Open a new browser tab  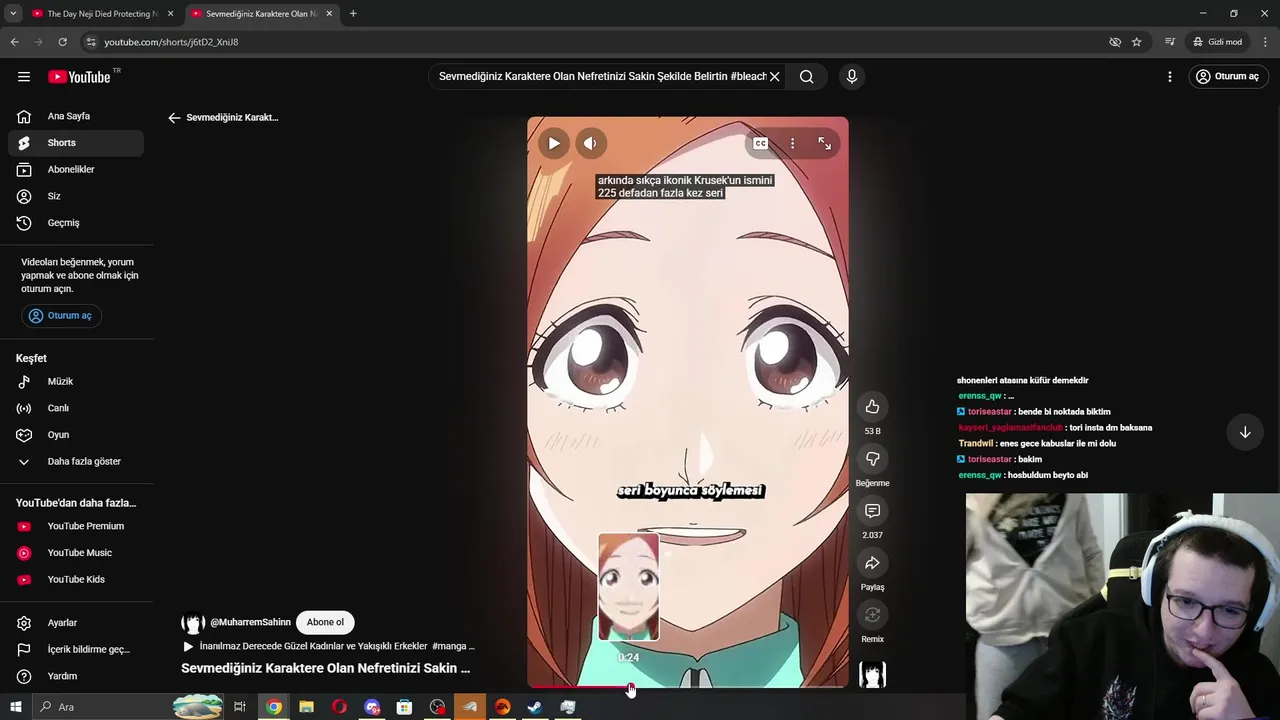point(353,14)
